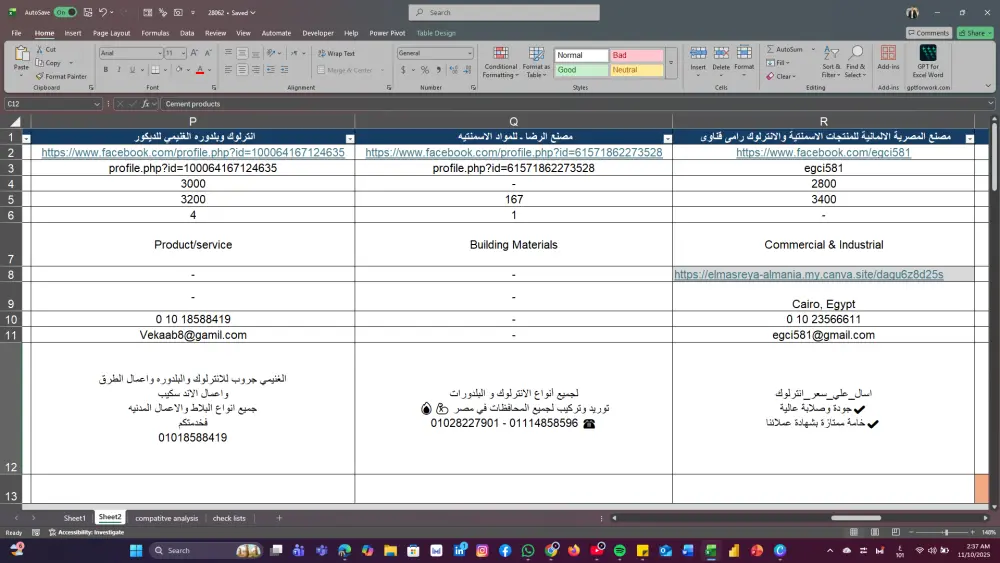Open the Table Design tab
This screenshot has height=563, width=1000.
(x=436, y=33)
